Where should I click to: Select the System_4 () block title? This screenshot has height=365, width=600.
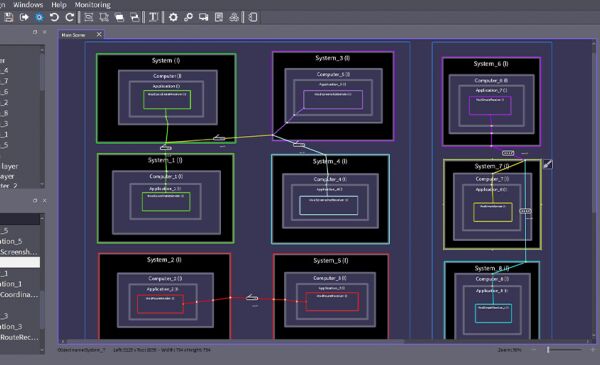click(x=330, y=161)
